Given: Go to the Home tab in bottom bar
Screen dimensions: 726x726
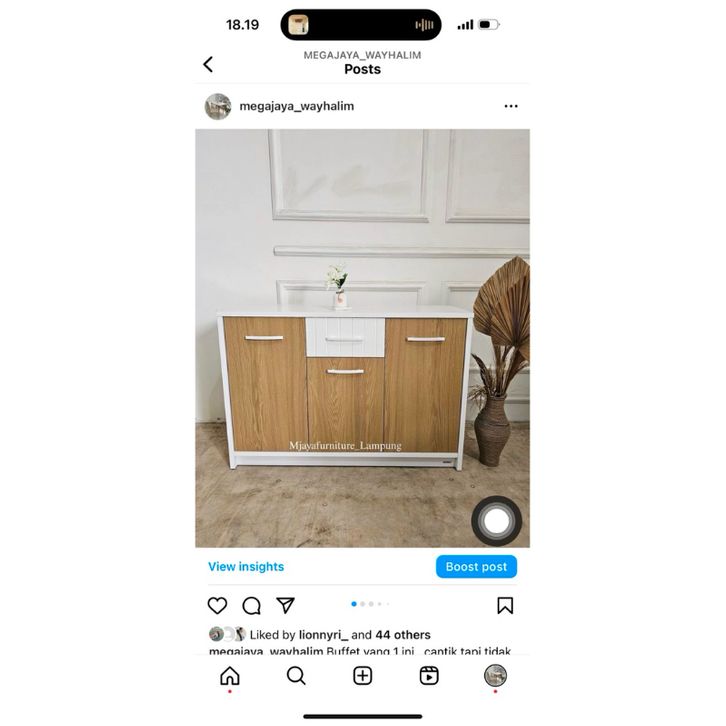Looking at the screenshot, I should [230, 676].
